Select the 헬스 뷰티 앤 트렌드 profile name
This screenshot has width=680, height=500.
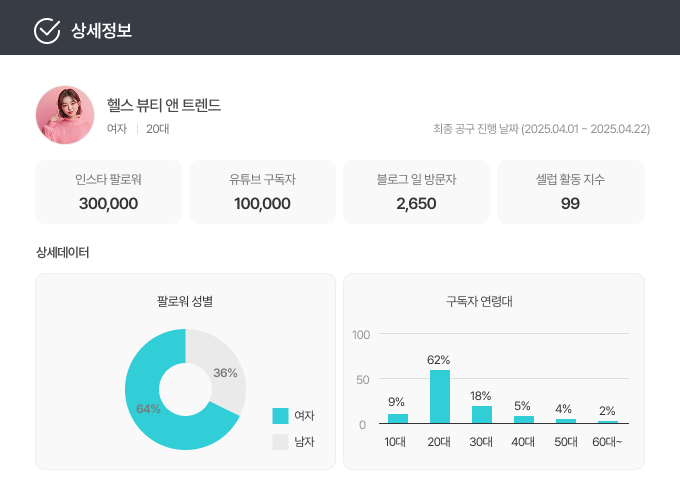click(163, 105)
